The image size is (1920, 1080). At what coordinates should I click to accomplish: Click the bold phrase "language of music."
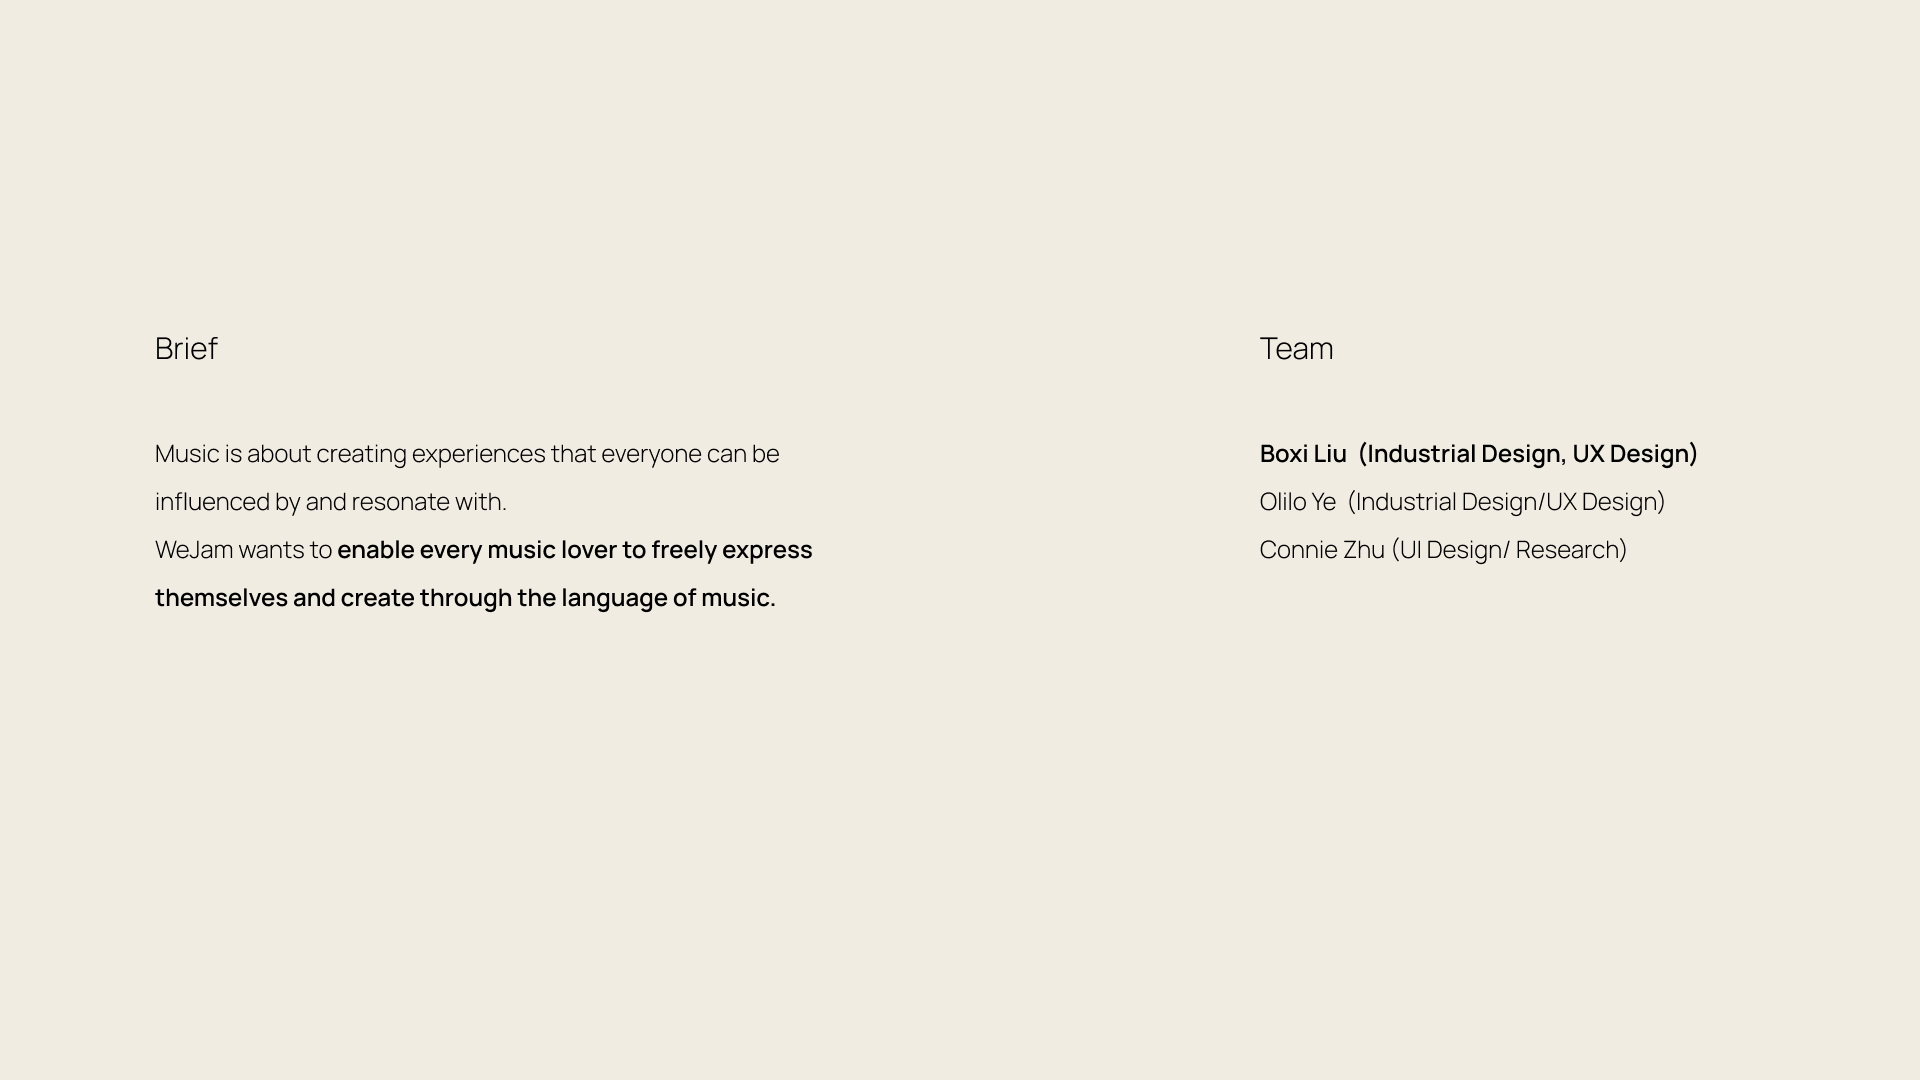(668, 598)
